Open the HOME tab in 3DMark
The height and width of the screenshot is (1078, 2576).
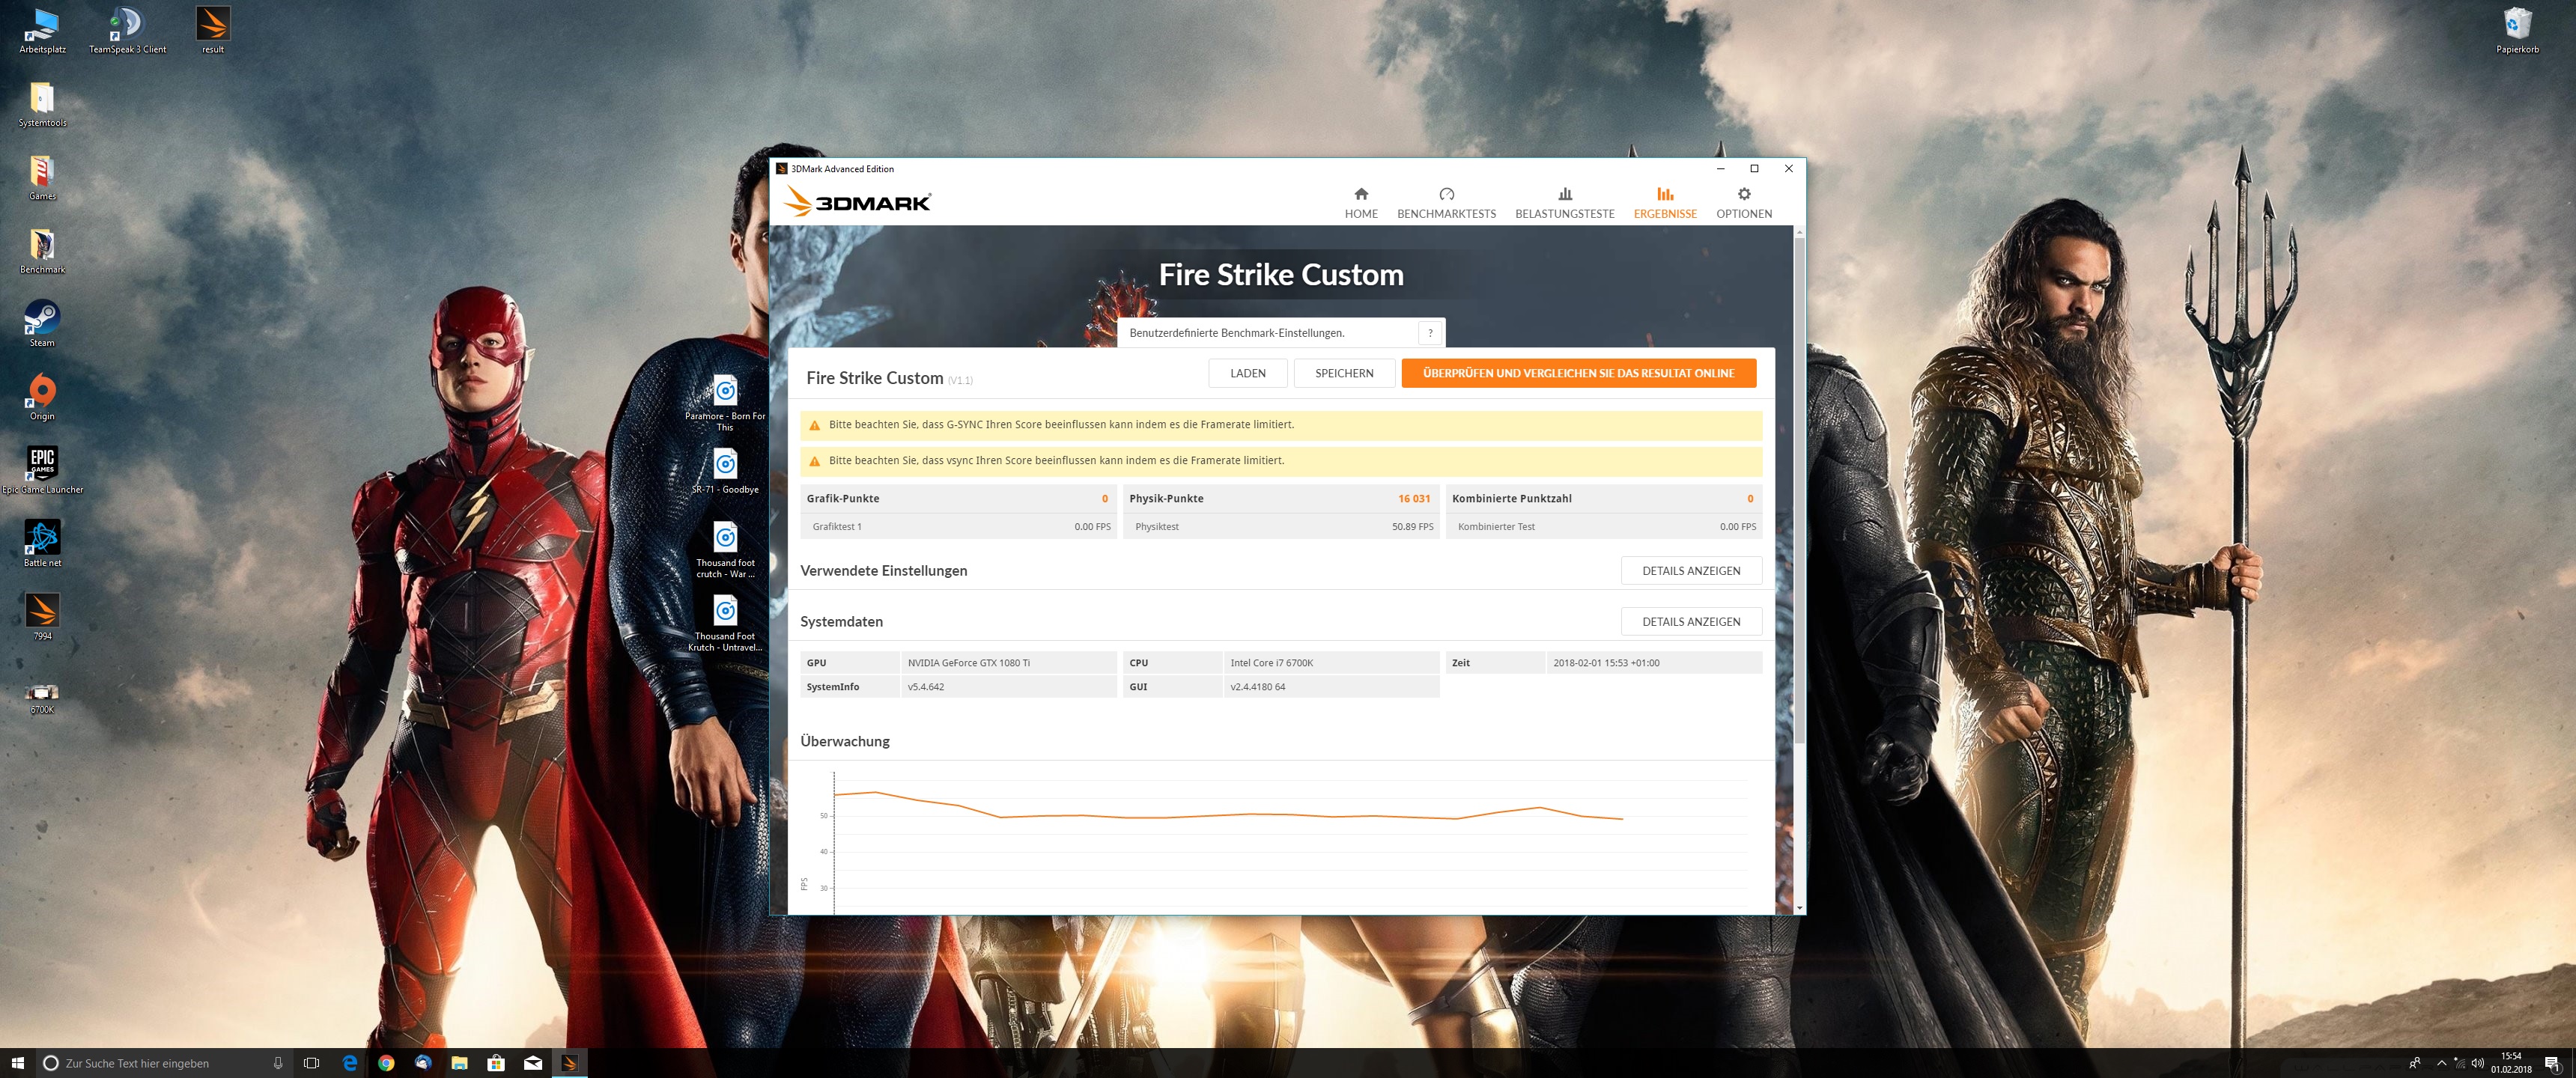click(x=1360, y=202)
